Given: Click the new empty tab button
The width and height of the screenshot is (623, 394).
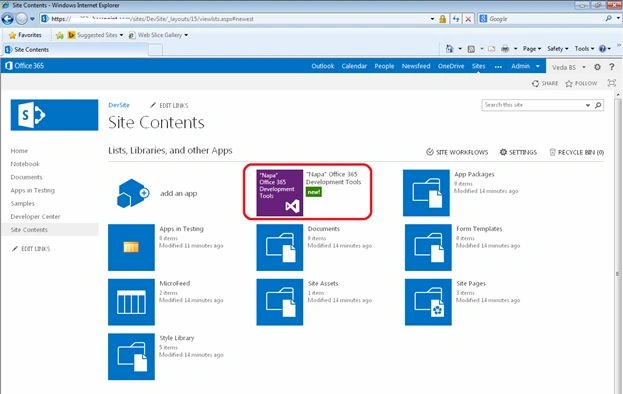Looking at the screenshot, I should [155, 50].
